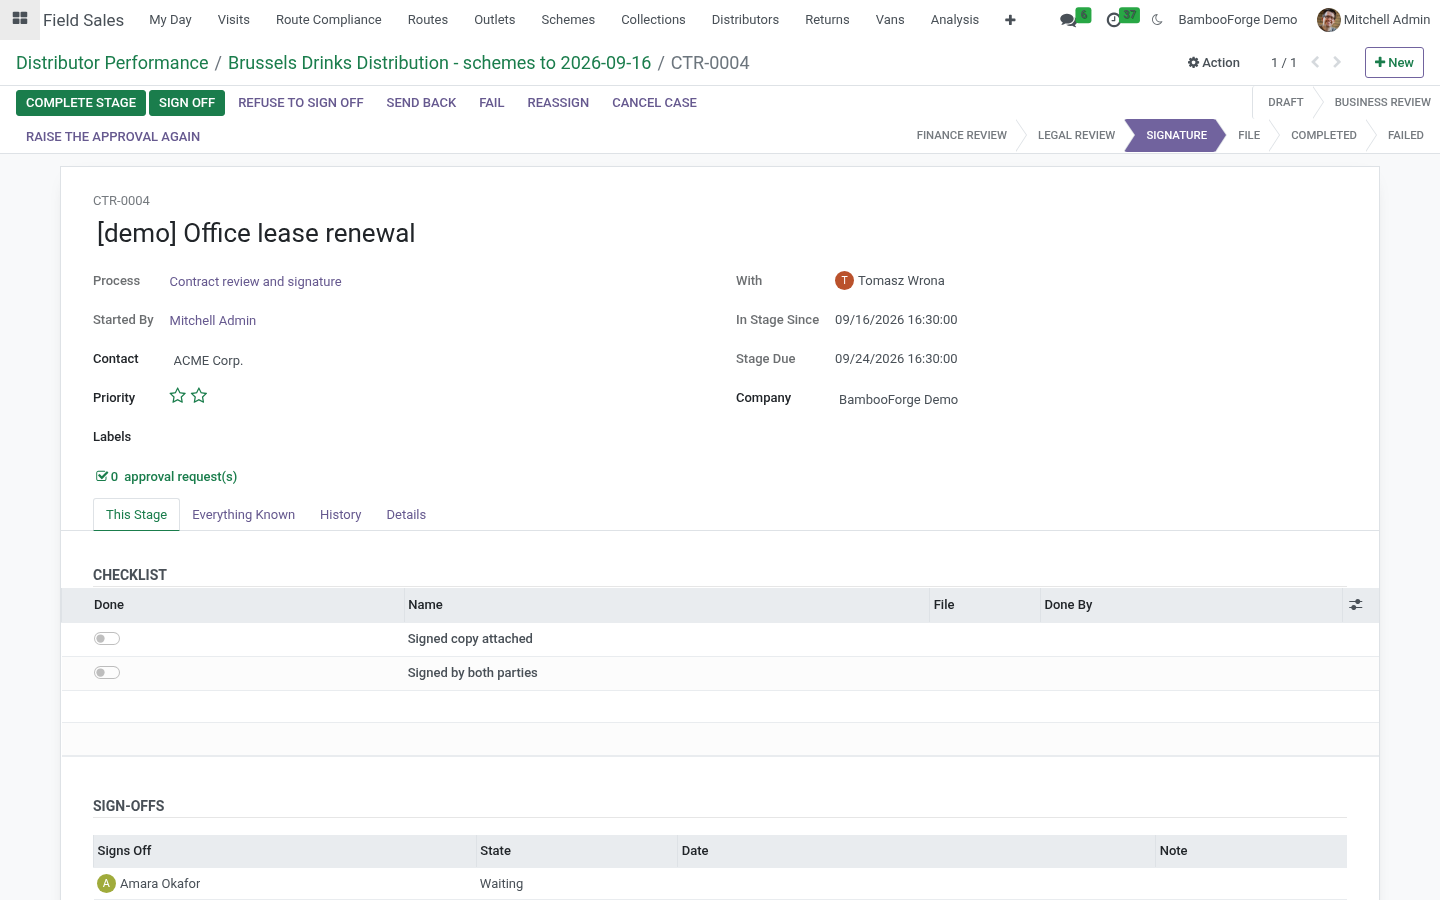Switch to Everything Known tab
1440x900 pixels.
click(243, 515)
